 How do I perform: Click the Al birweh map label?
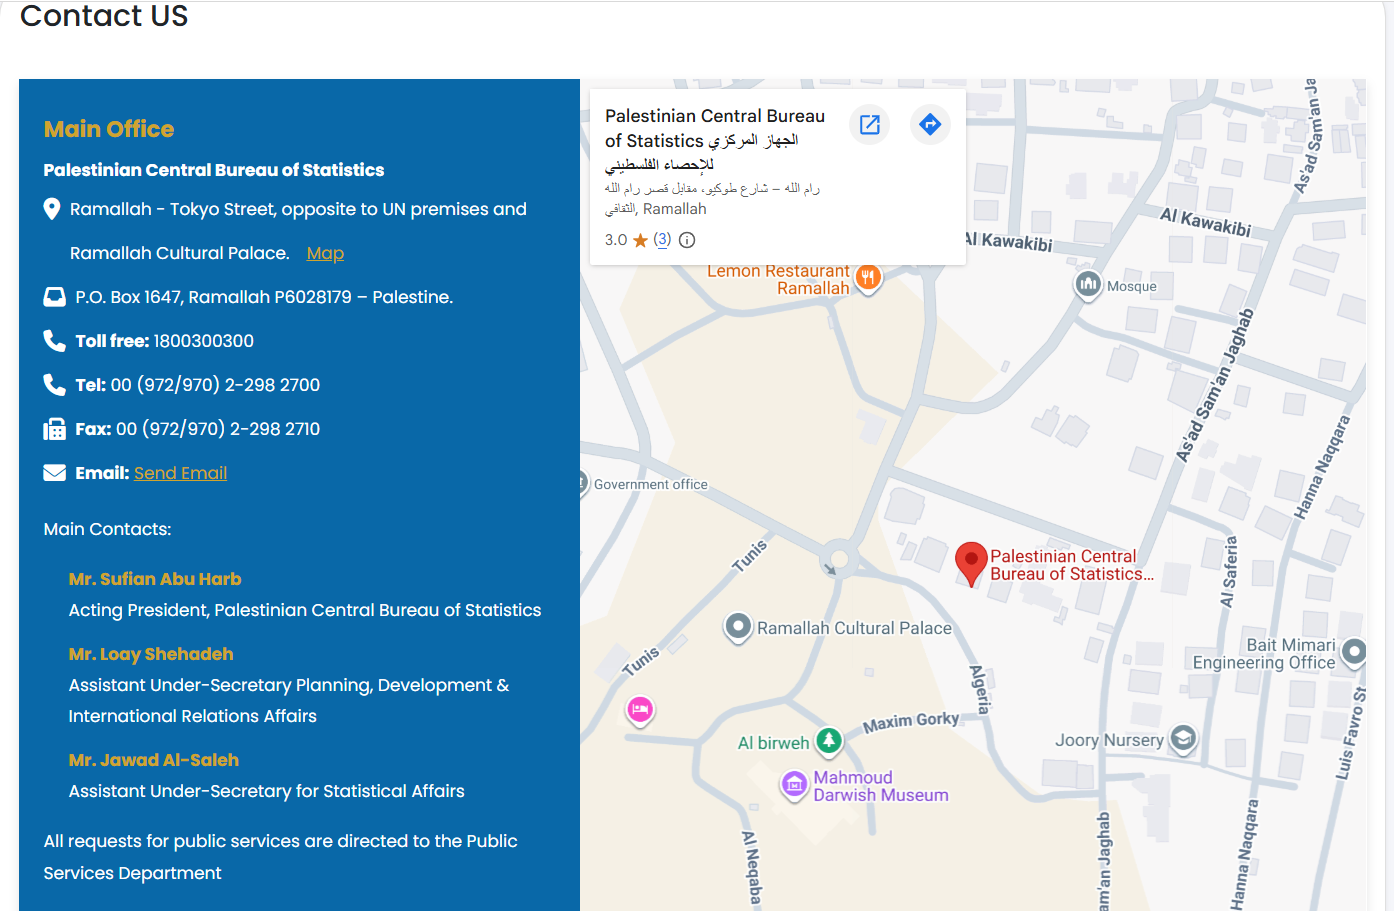(x=774, y=743)
